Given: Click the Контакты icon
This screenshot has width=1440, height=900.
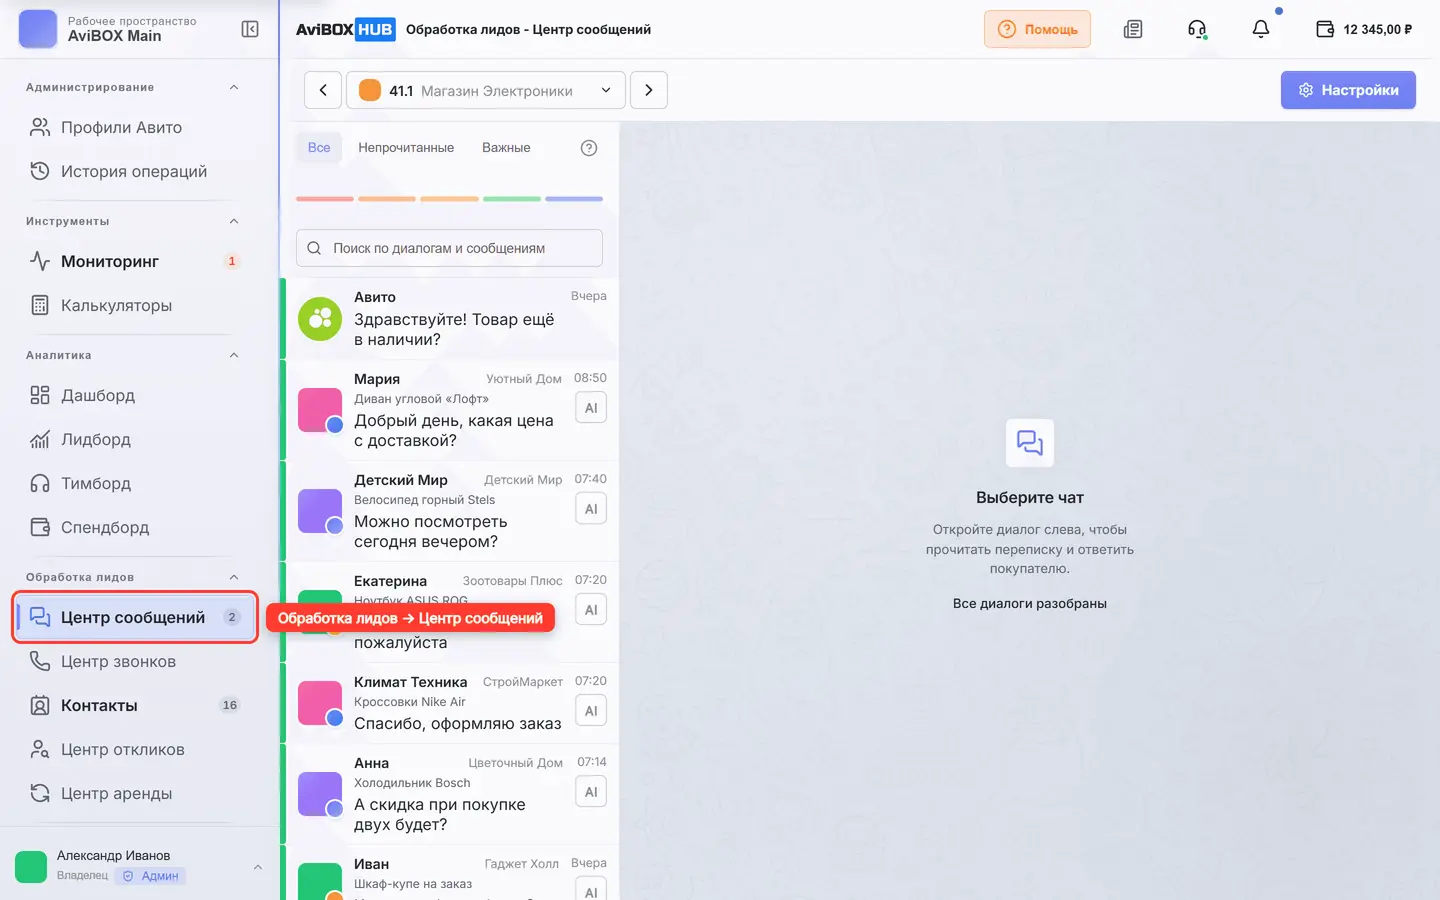Looking at the screenshot, I should 40,705.
